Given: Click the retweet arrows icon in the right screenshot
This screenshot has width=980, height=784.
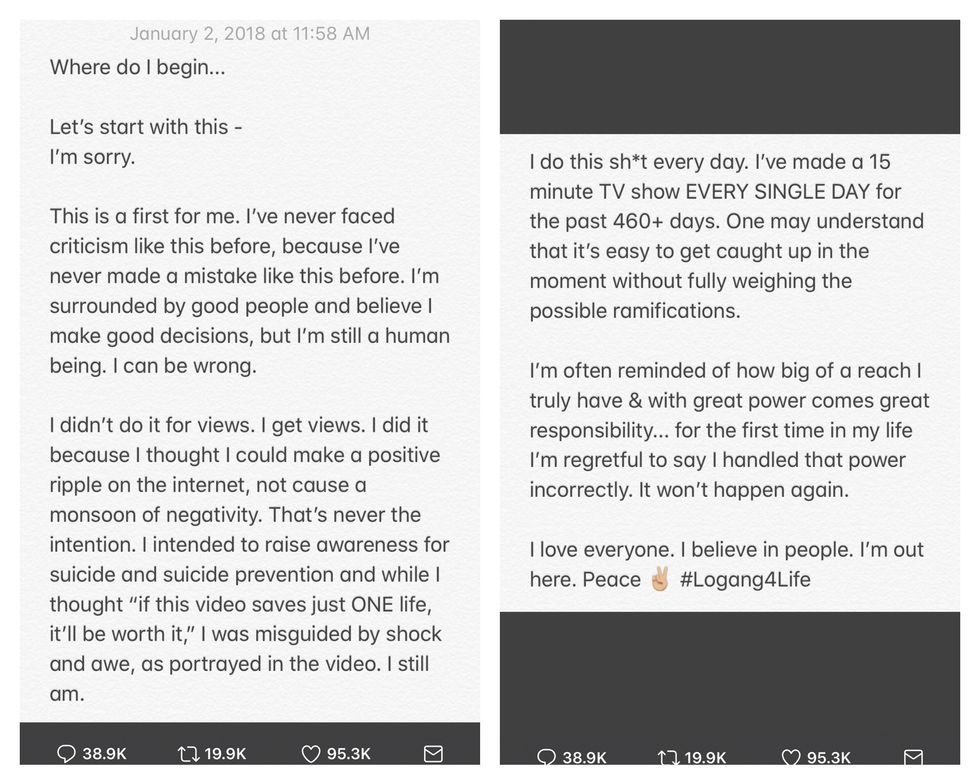Looking at the screenshot, I should pyautogui.click(x=668, y=757).
